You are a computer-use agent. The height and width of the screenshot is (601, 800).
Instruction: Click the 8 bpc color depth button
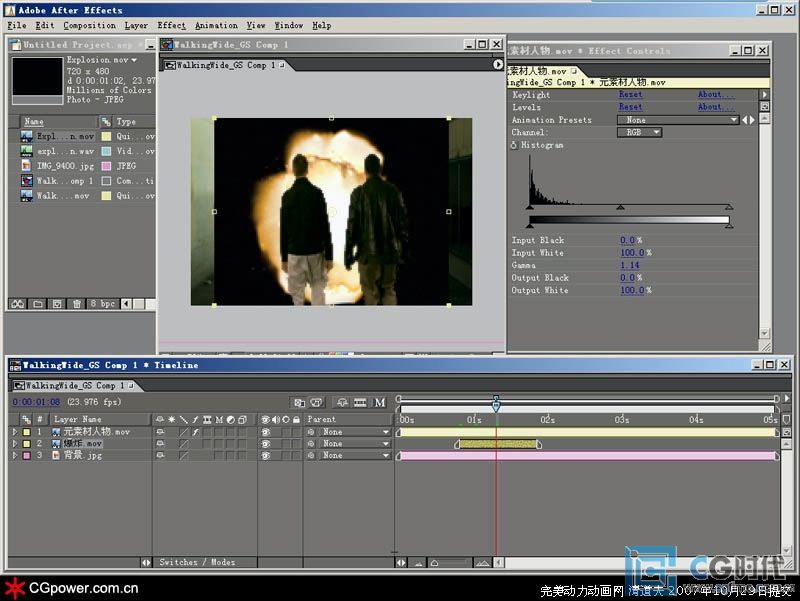tap(104, 303)
